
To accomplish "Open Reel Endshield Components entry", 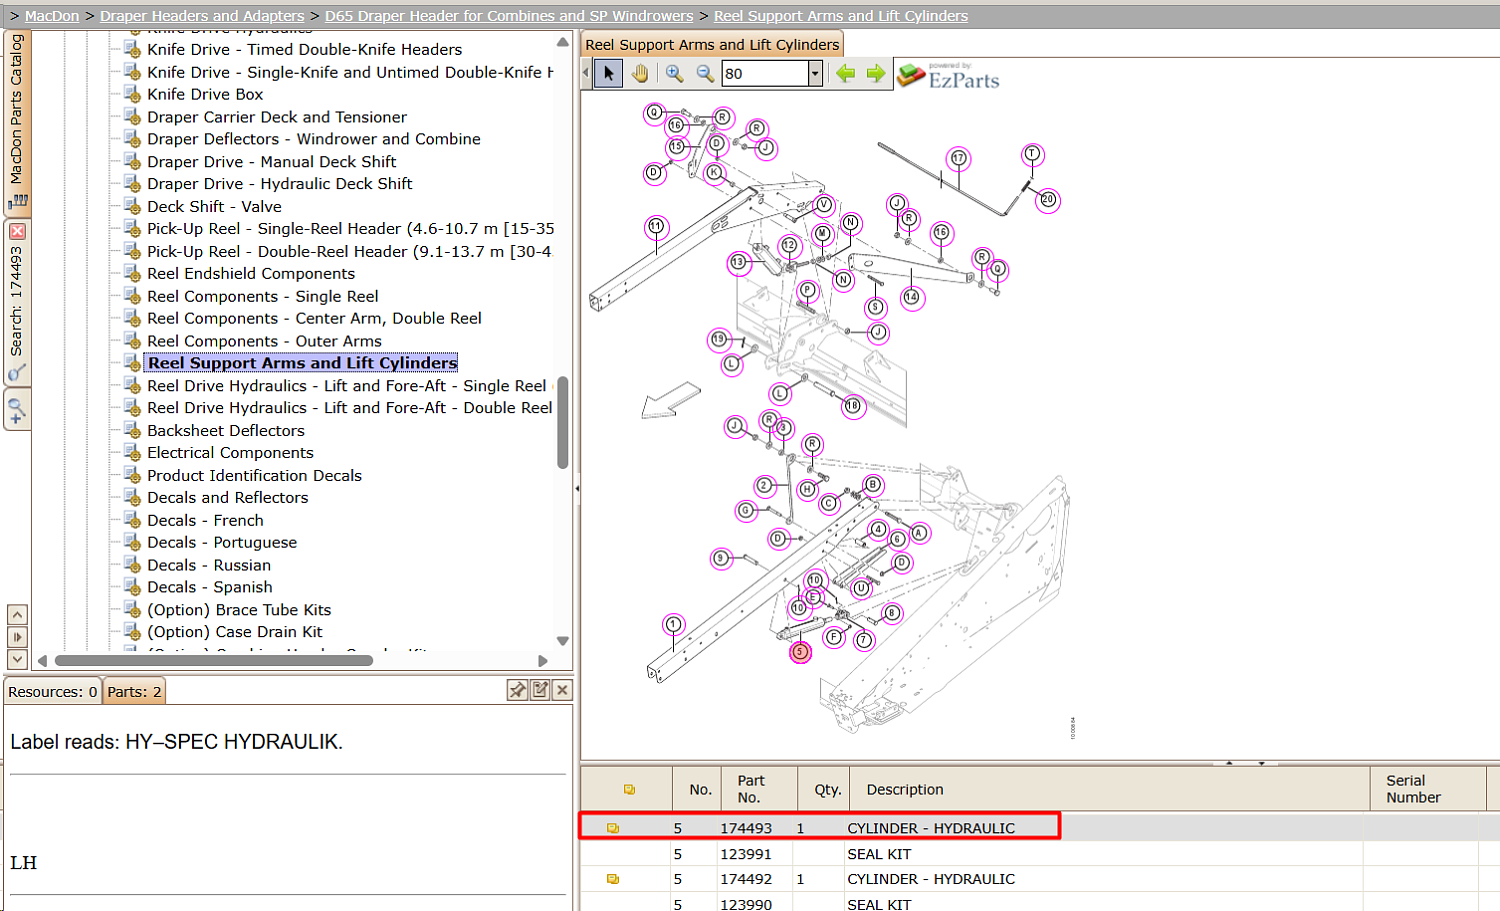I will tap(251, 274).
